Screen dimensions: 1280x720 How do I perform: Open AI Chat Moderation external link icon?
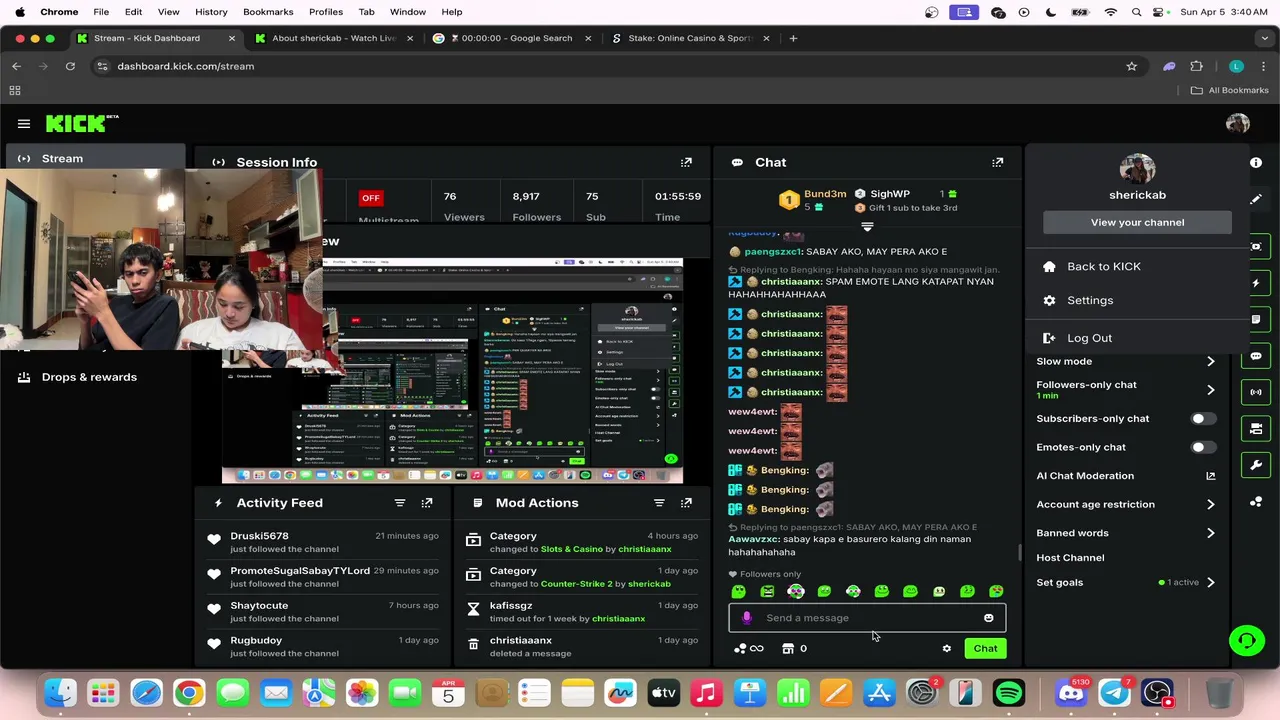[1210, 476]
